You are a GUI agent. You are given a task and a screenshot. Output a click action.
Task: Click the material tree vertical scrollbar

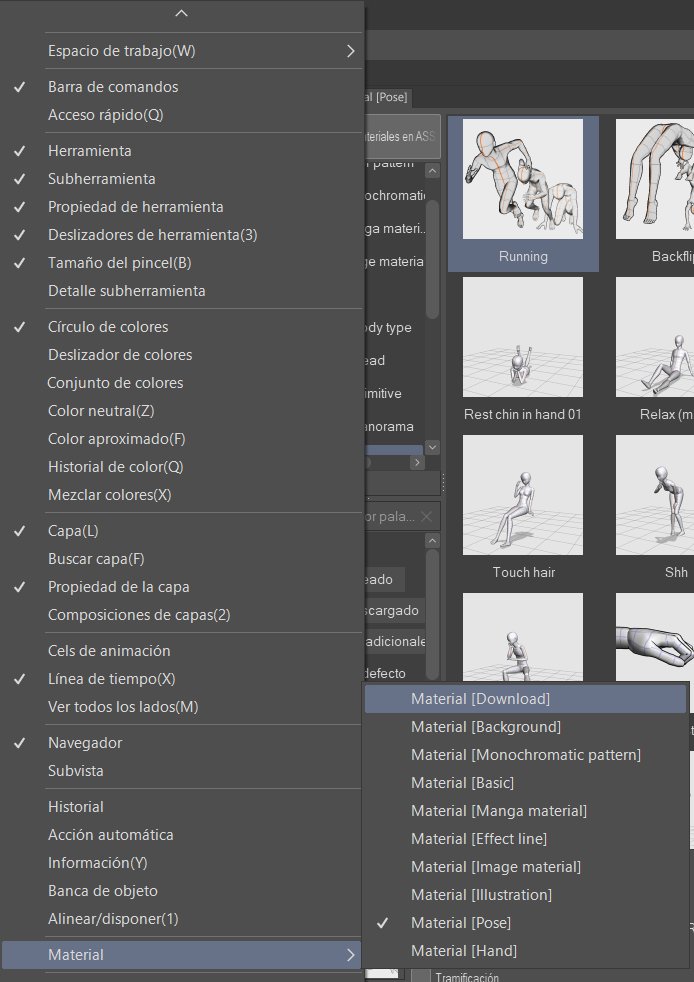[x=432, y=259]
